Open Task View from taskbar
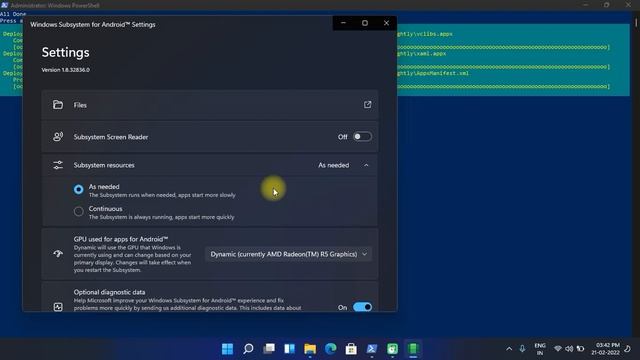 [x=269, y=349]
